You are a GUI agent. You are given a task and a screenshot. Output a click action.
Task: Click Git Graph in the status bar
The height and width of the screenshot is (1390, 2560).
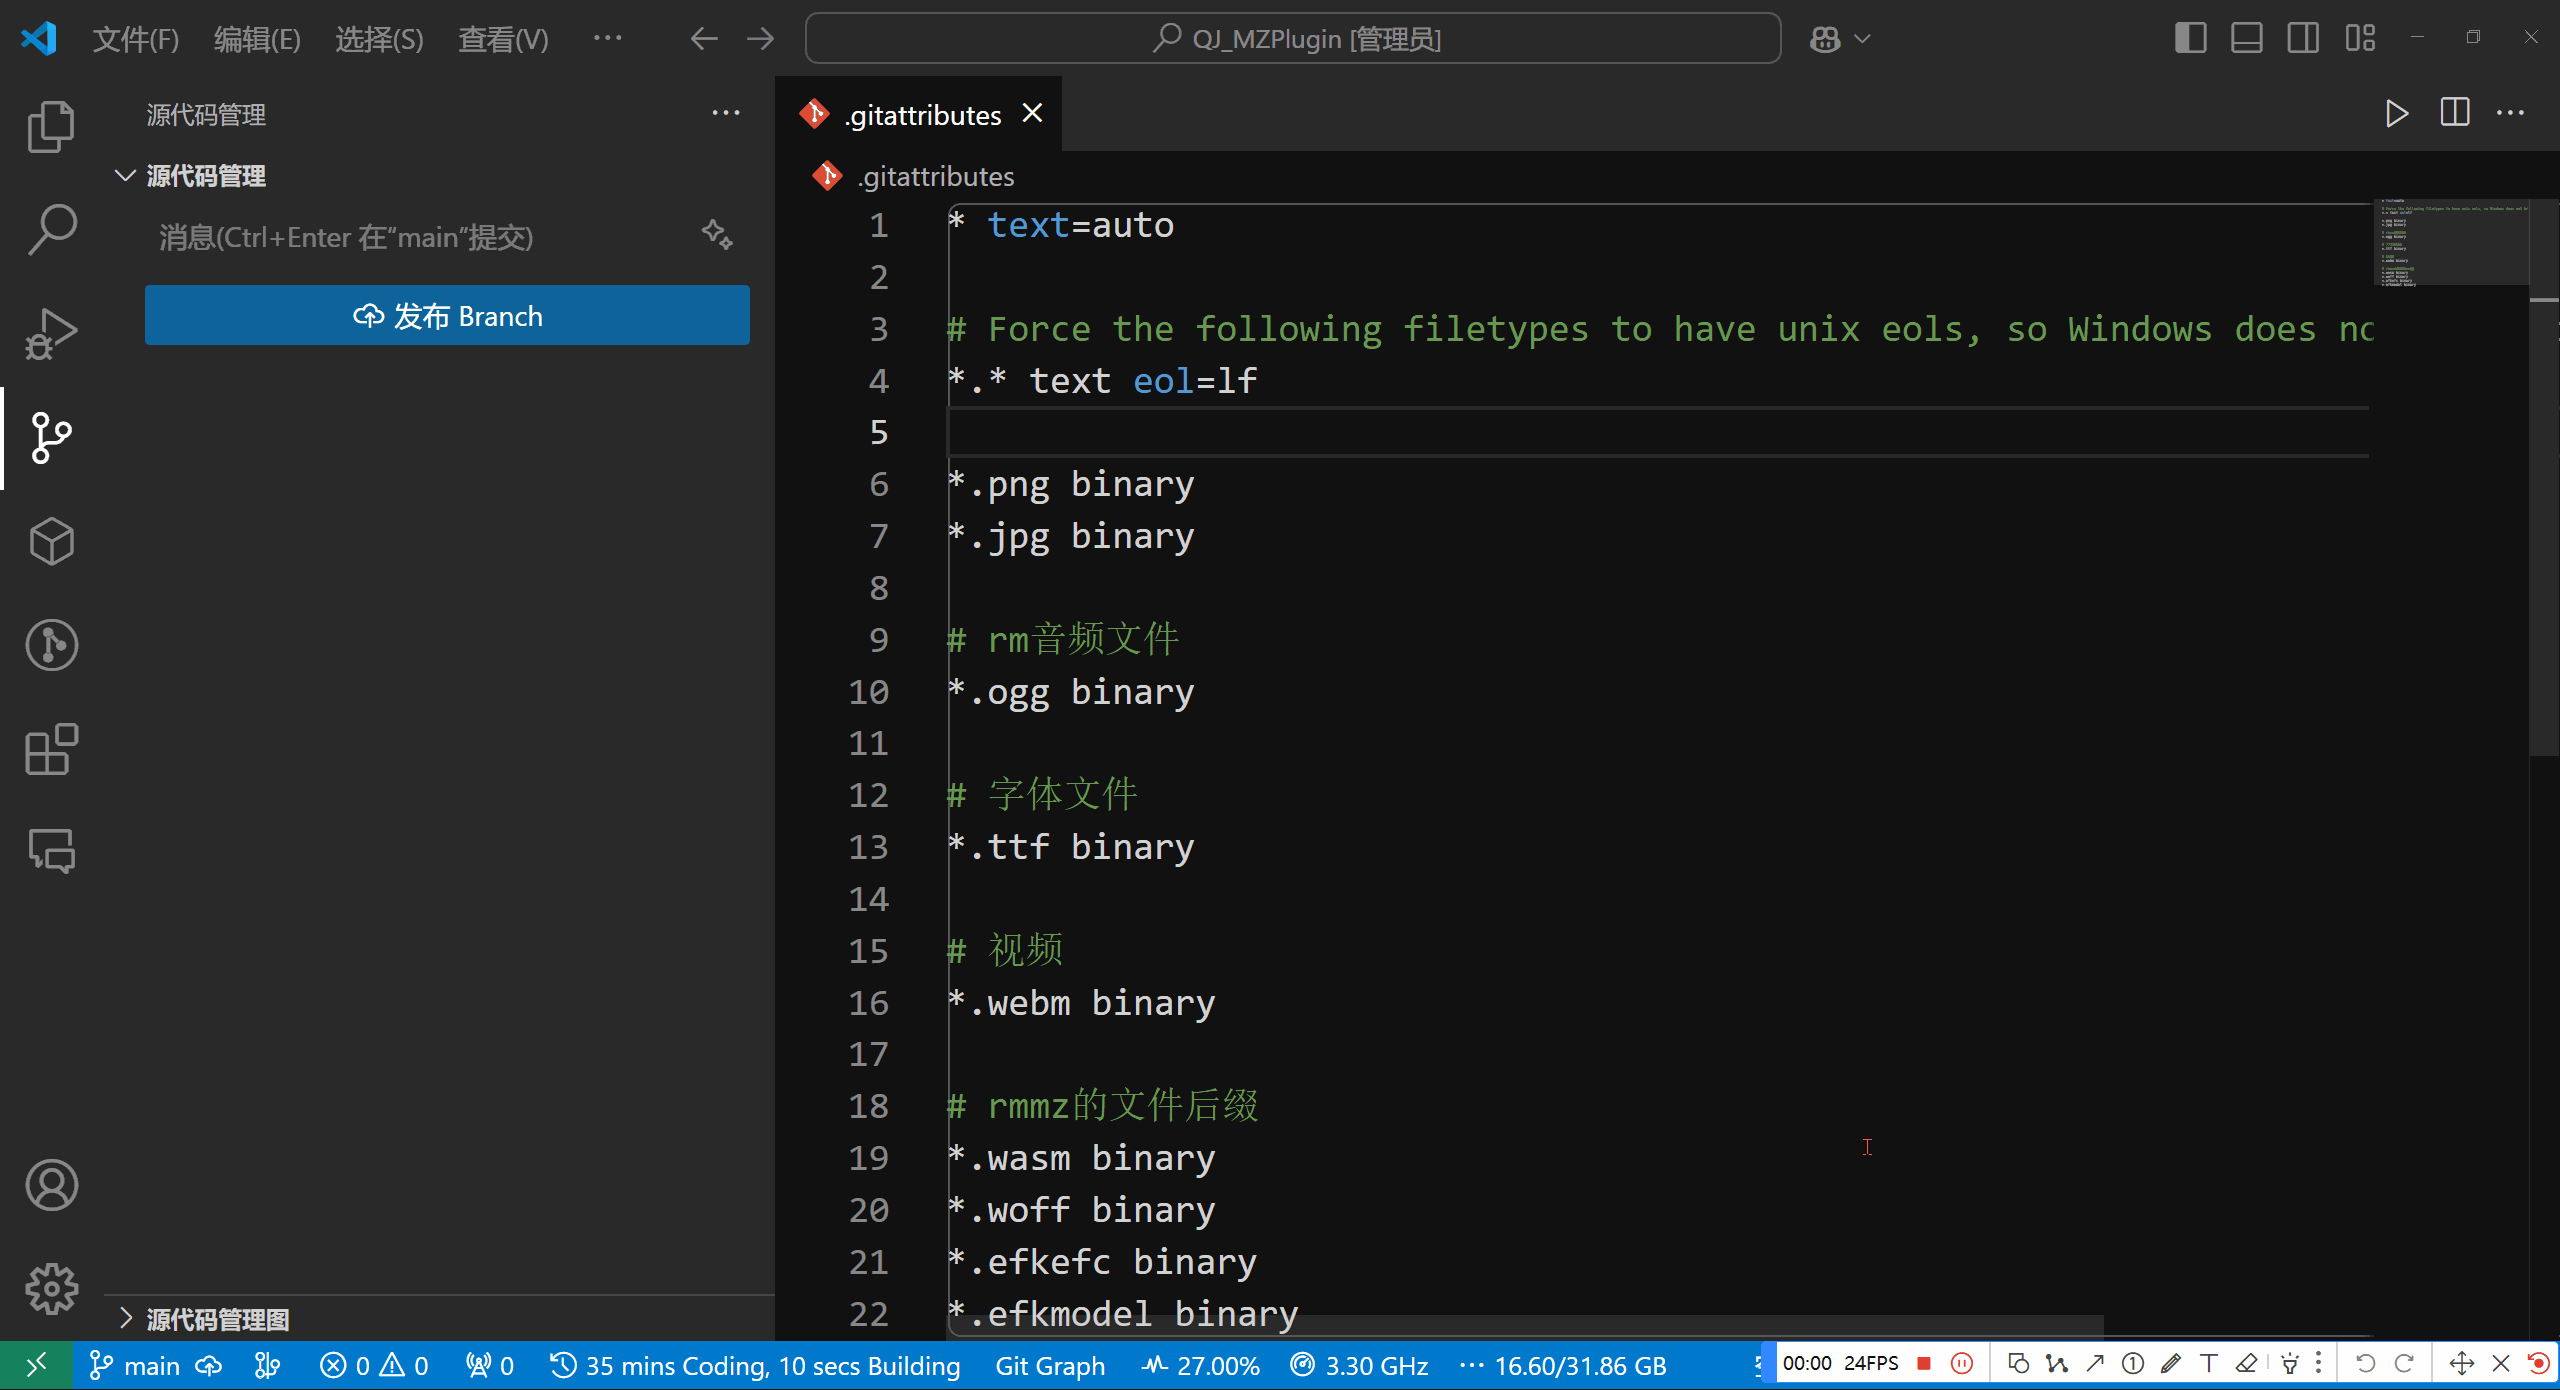(1049, 1366)
